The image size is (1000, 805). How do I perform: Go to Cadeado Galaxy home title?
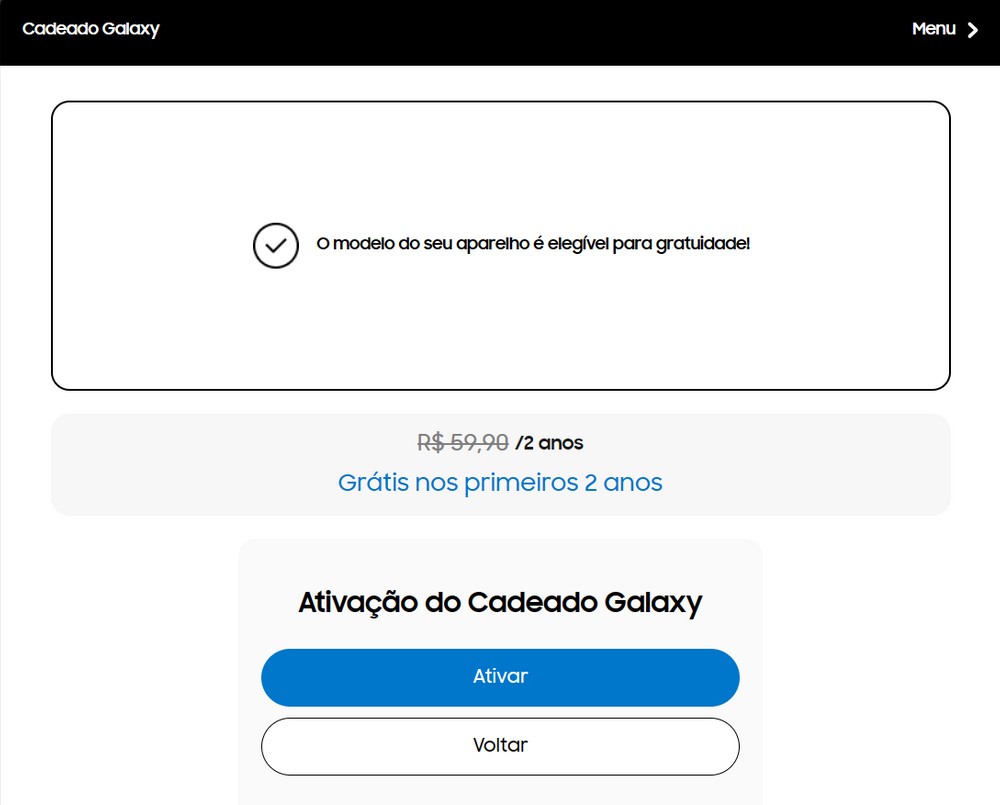point(91,29)
